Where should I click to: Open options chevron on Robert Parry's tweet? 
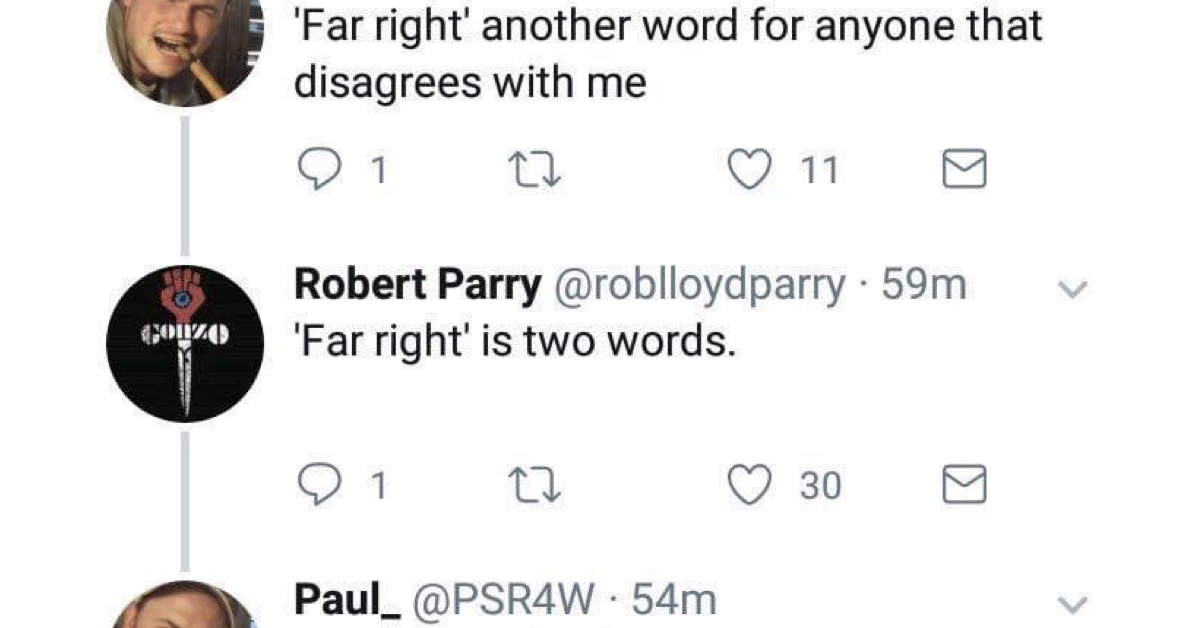pyautogui.click(x=1071, y=289)
